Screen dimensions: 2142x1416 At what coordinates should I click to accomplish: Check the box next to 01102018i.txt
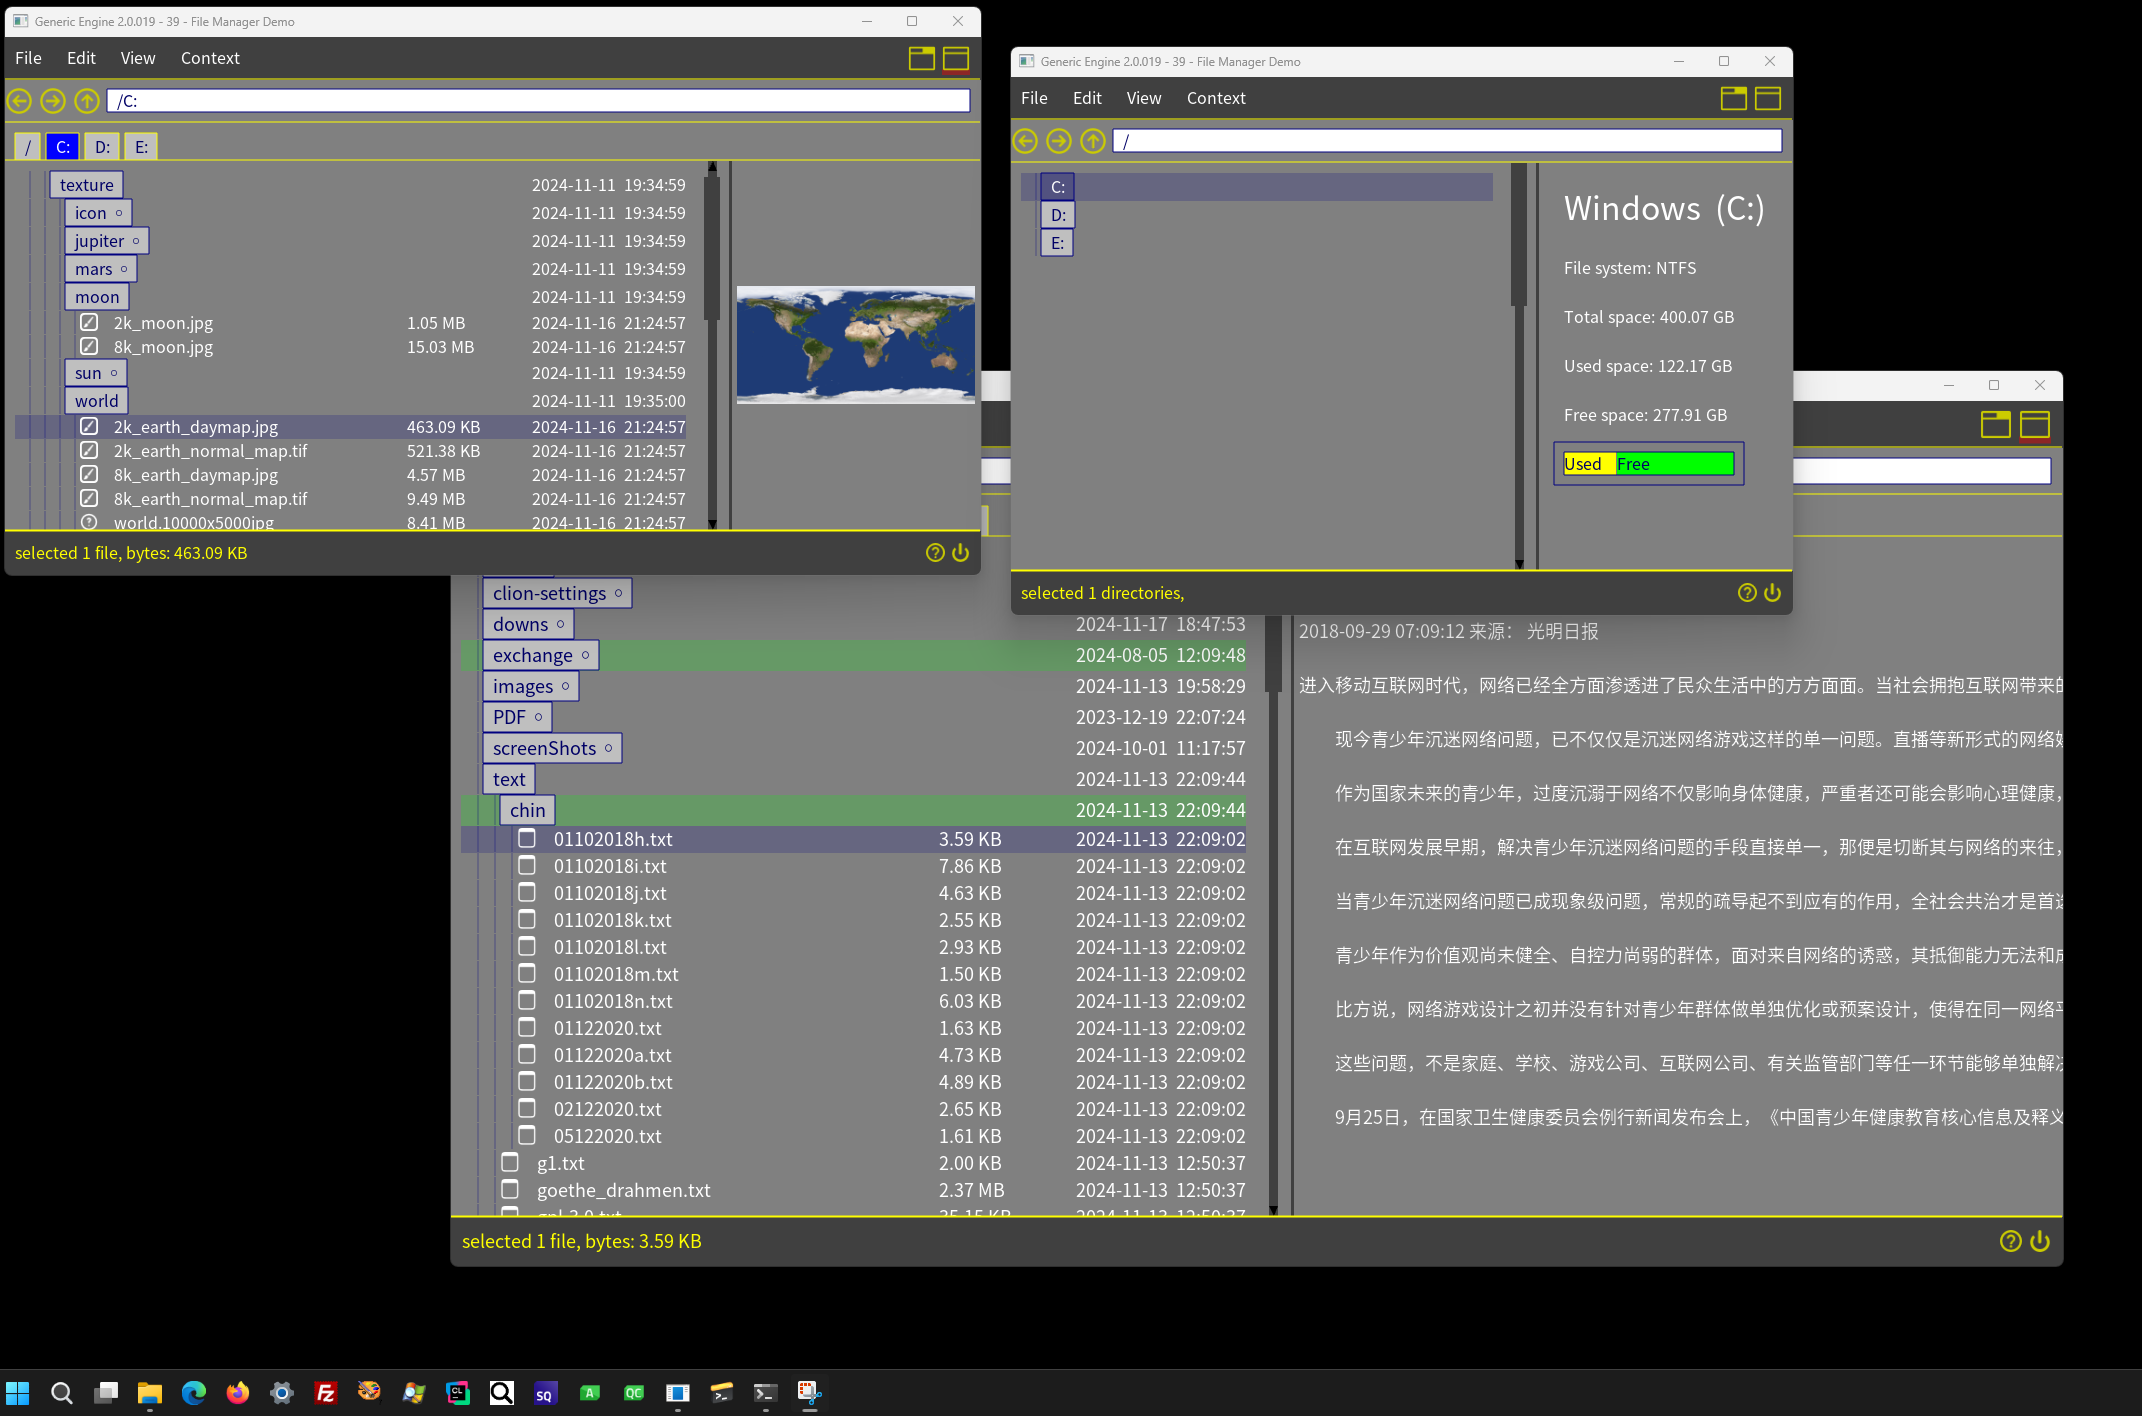pos(527,866)
